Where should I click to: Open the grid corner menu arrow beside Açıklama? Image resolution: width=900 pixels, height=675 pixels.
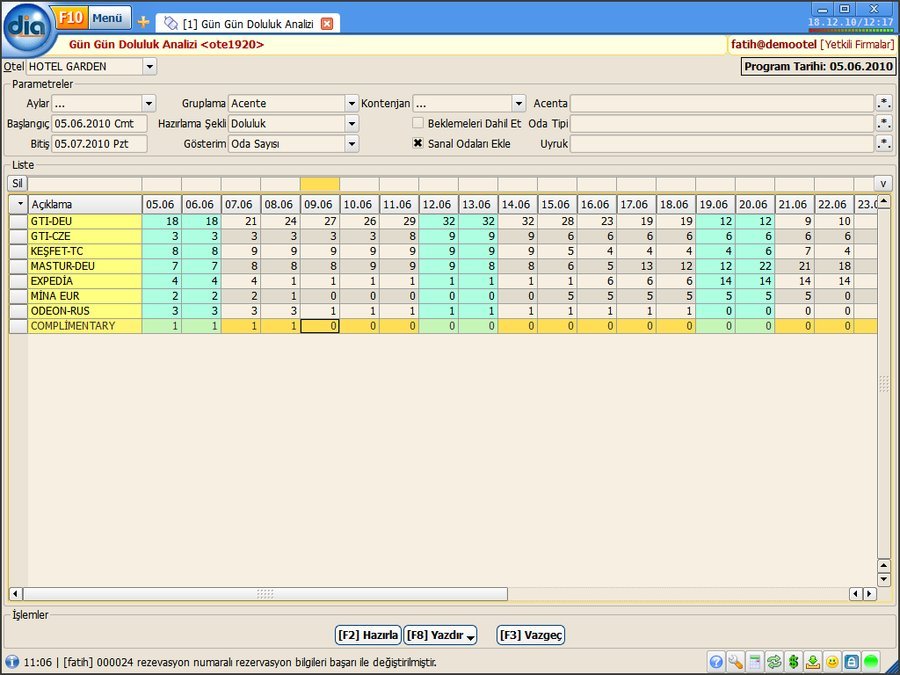[19, 204]
